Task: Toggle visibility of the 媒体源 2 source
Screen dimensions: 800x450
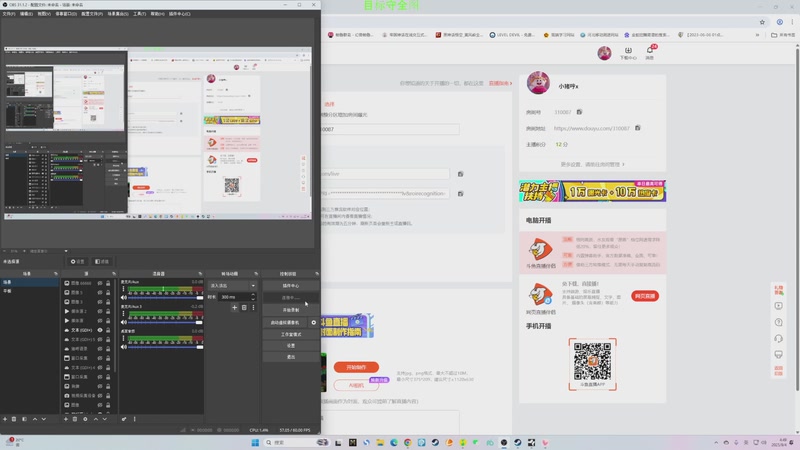Action: coord(100,311)
